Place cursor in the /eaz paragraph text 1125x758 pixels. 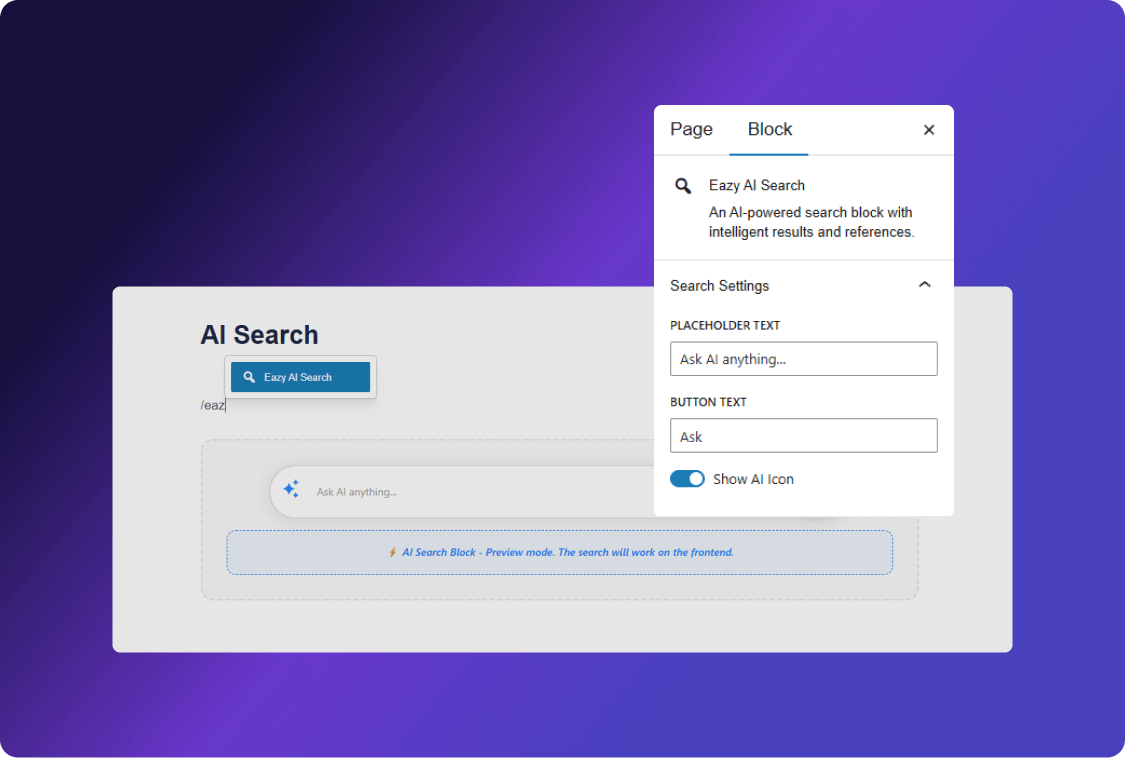click(x=213, y=405)
